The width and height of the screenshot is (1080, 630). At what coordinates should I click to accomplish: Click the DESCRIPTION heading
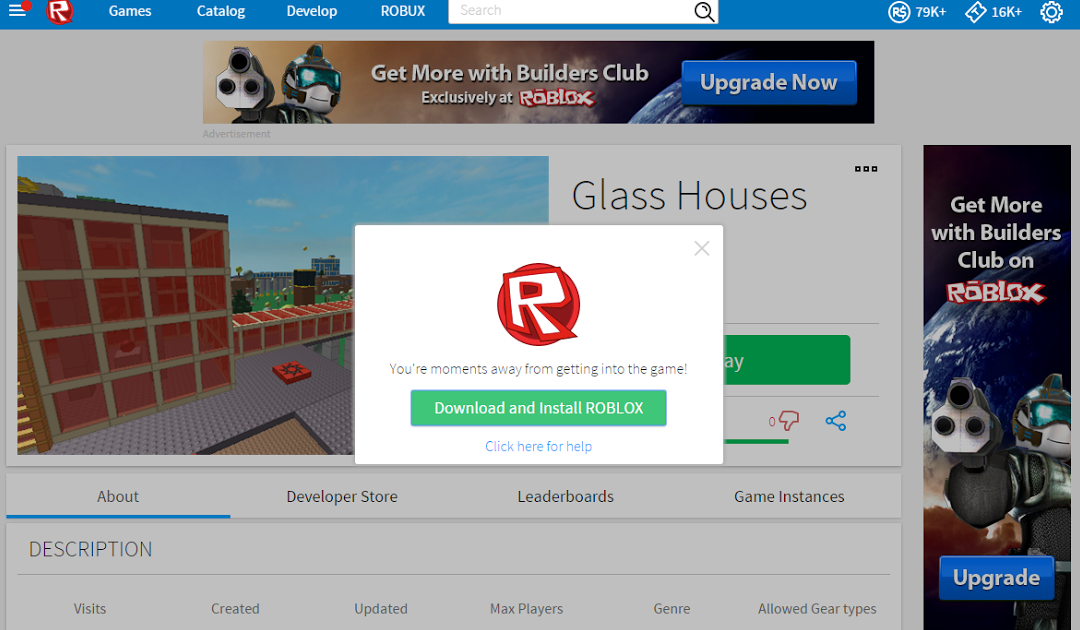click(90, 549)
